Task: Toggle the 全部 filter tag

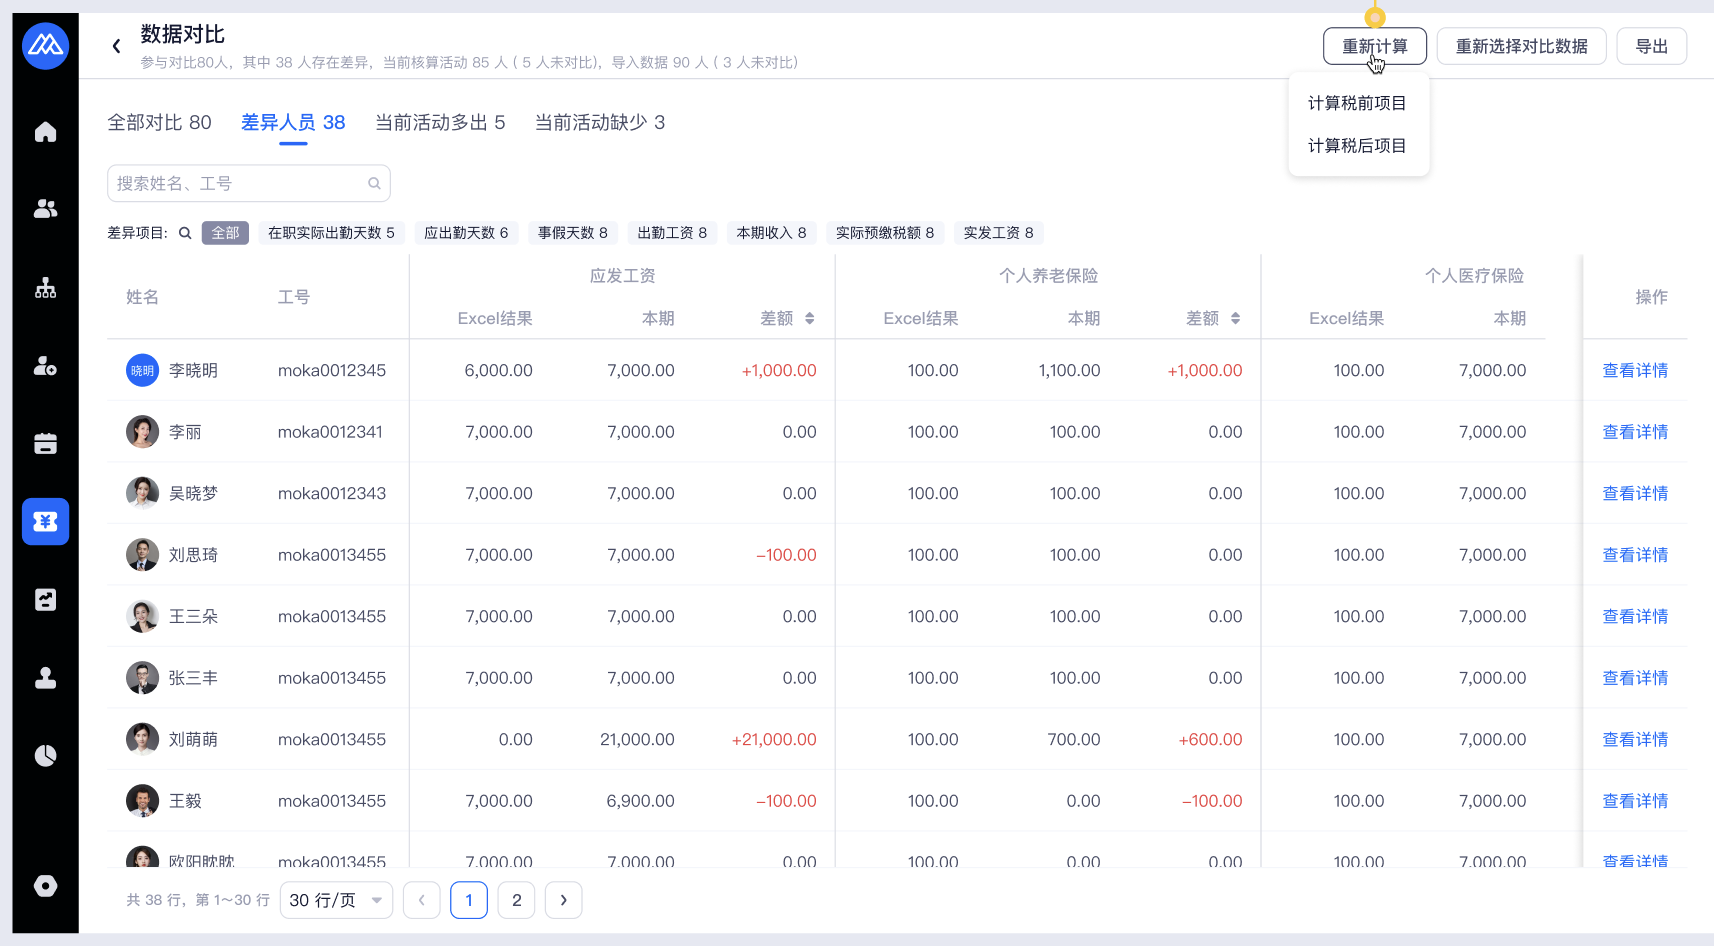Action: coord(225,233)
